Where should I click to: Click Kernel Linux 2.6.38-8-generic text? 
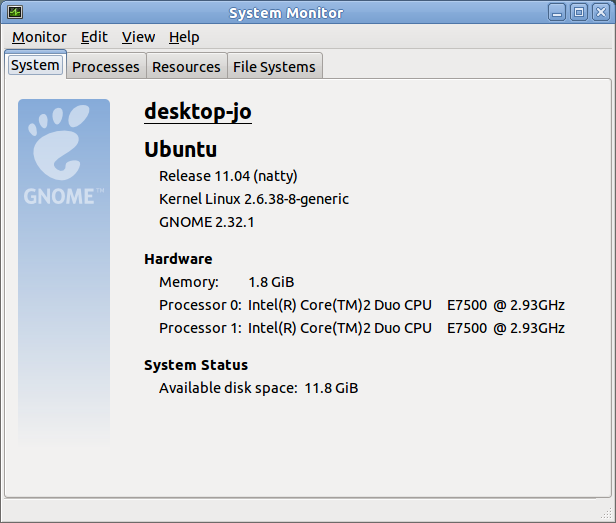pyautogui.click(x=254, y=199)
